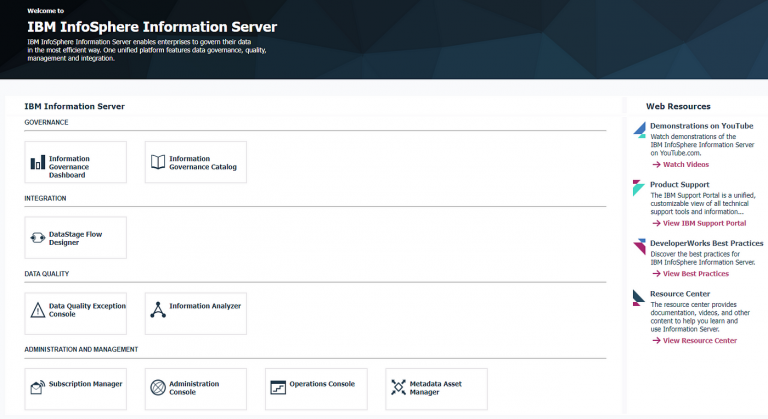768x419 pixels.
Task: Click the IBM InfoSphere Information Server banner title
Action: click(x=152, y=27)
